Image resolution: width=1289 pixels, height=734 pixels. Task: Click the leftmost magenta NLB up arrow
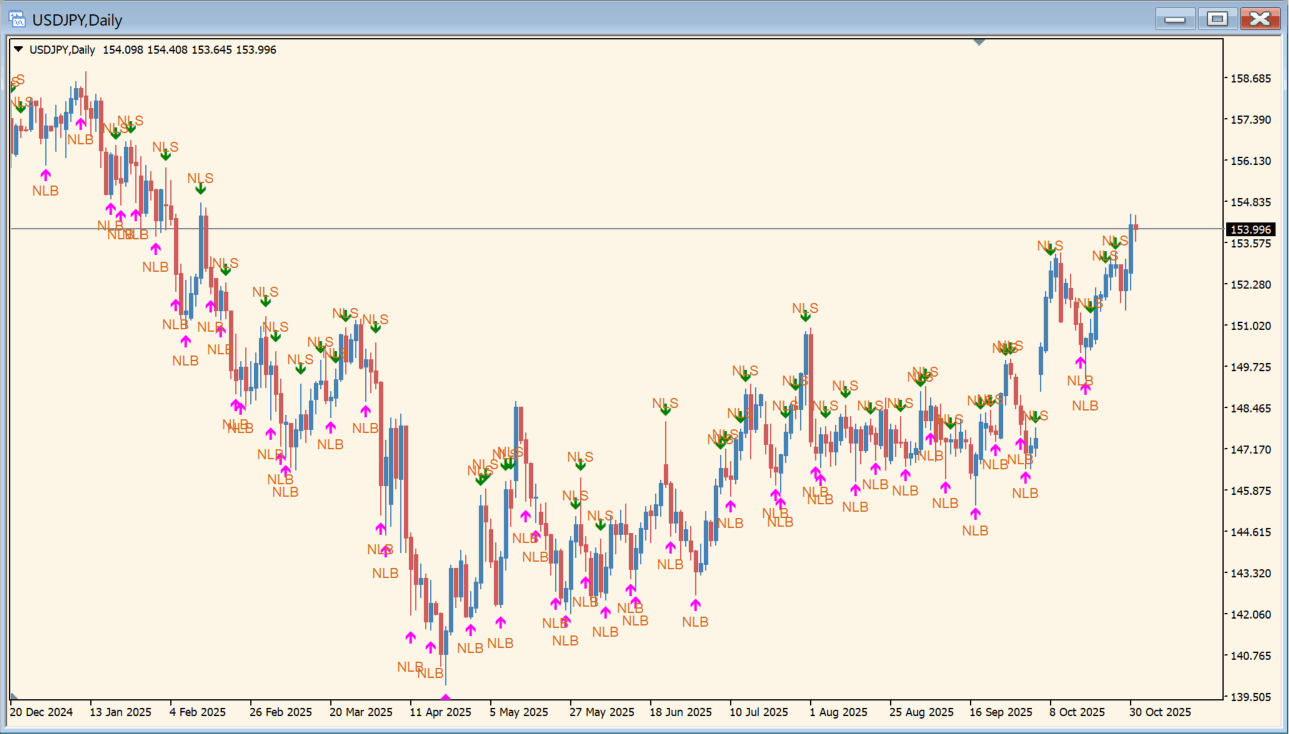point(45,175)
